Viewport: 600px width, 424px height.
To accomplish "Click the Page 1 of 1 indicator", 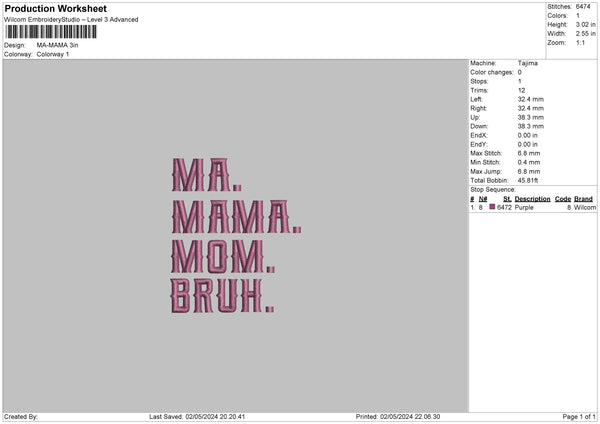I will (x=579, y=417).
